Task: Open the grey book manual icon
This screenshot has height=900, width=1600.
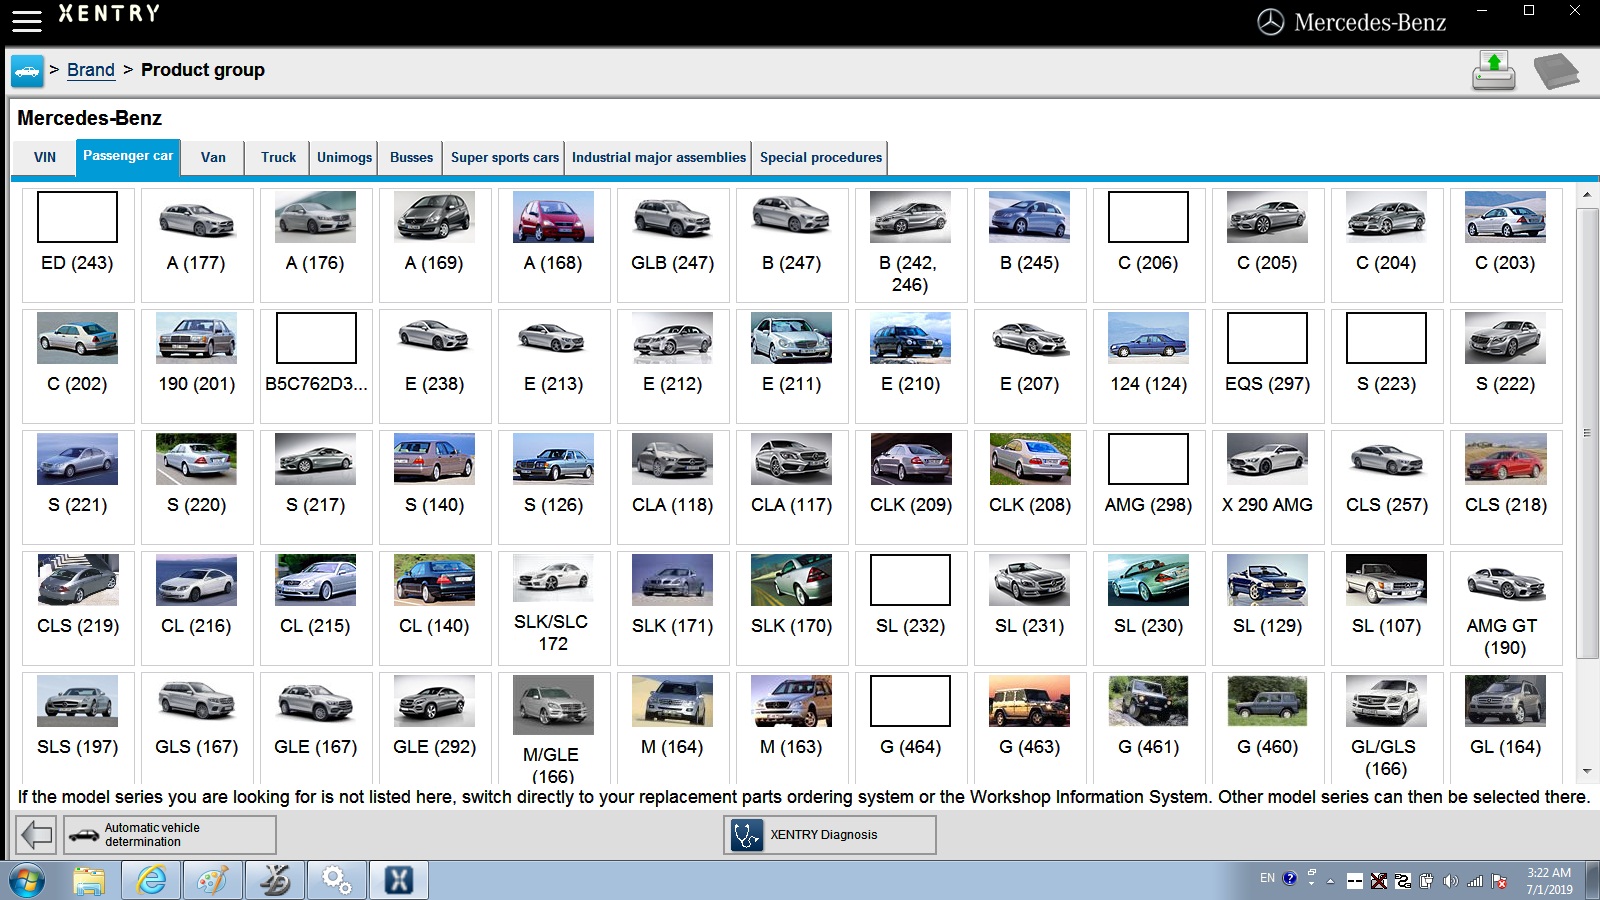Action: click(x=1555, y=71)
